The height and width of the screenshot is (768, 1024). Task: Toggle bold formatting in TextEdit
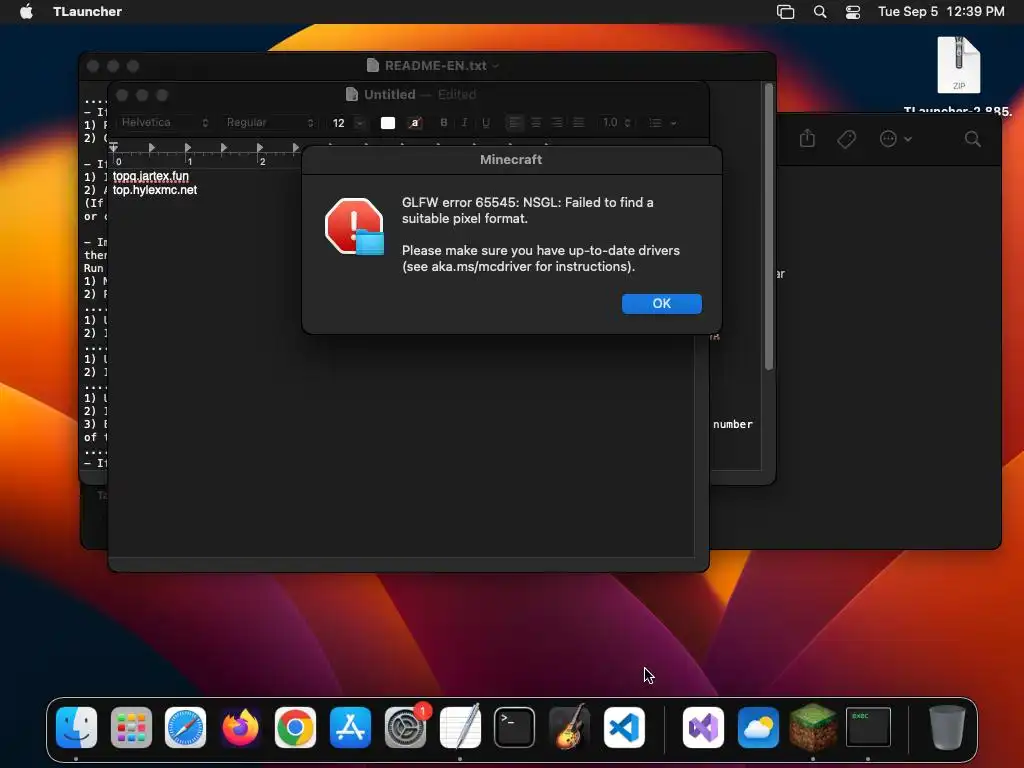[x=444, y=123]
